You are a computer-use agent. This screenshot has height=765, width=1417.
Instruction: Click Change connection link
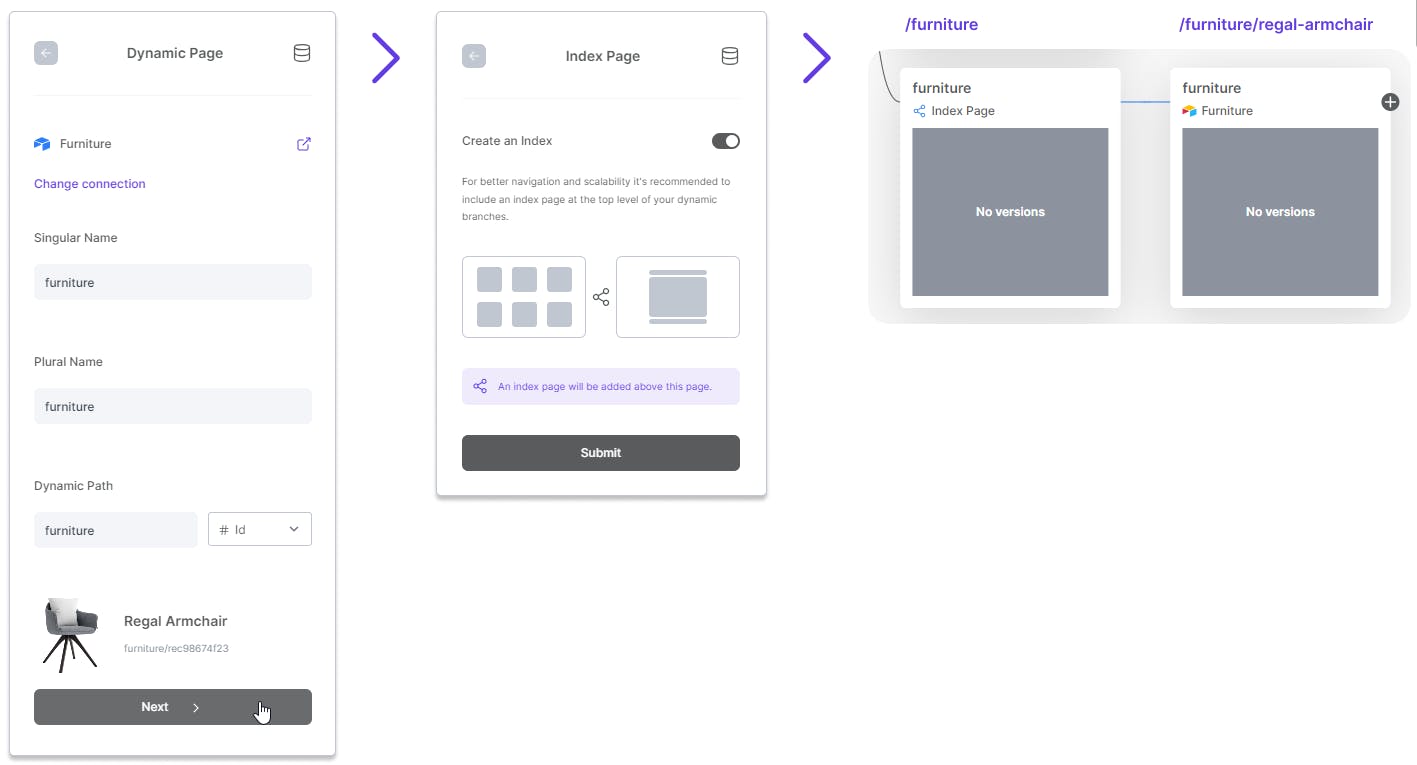coord(90,184)
